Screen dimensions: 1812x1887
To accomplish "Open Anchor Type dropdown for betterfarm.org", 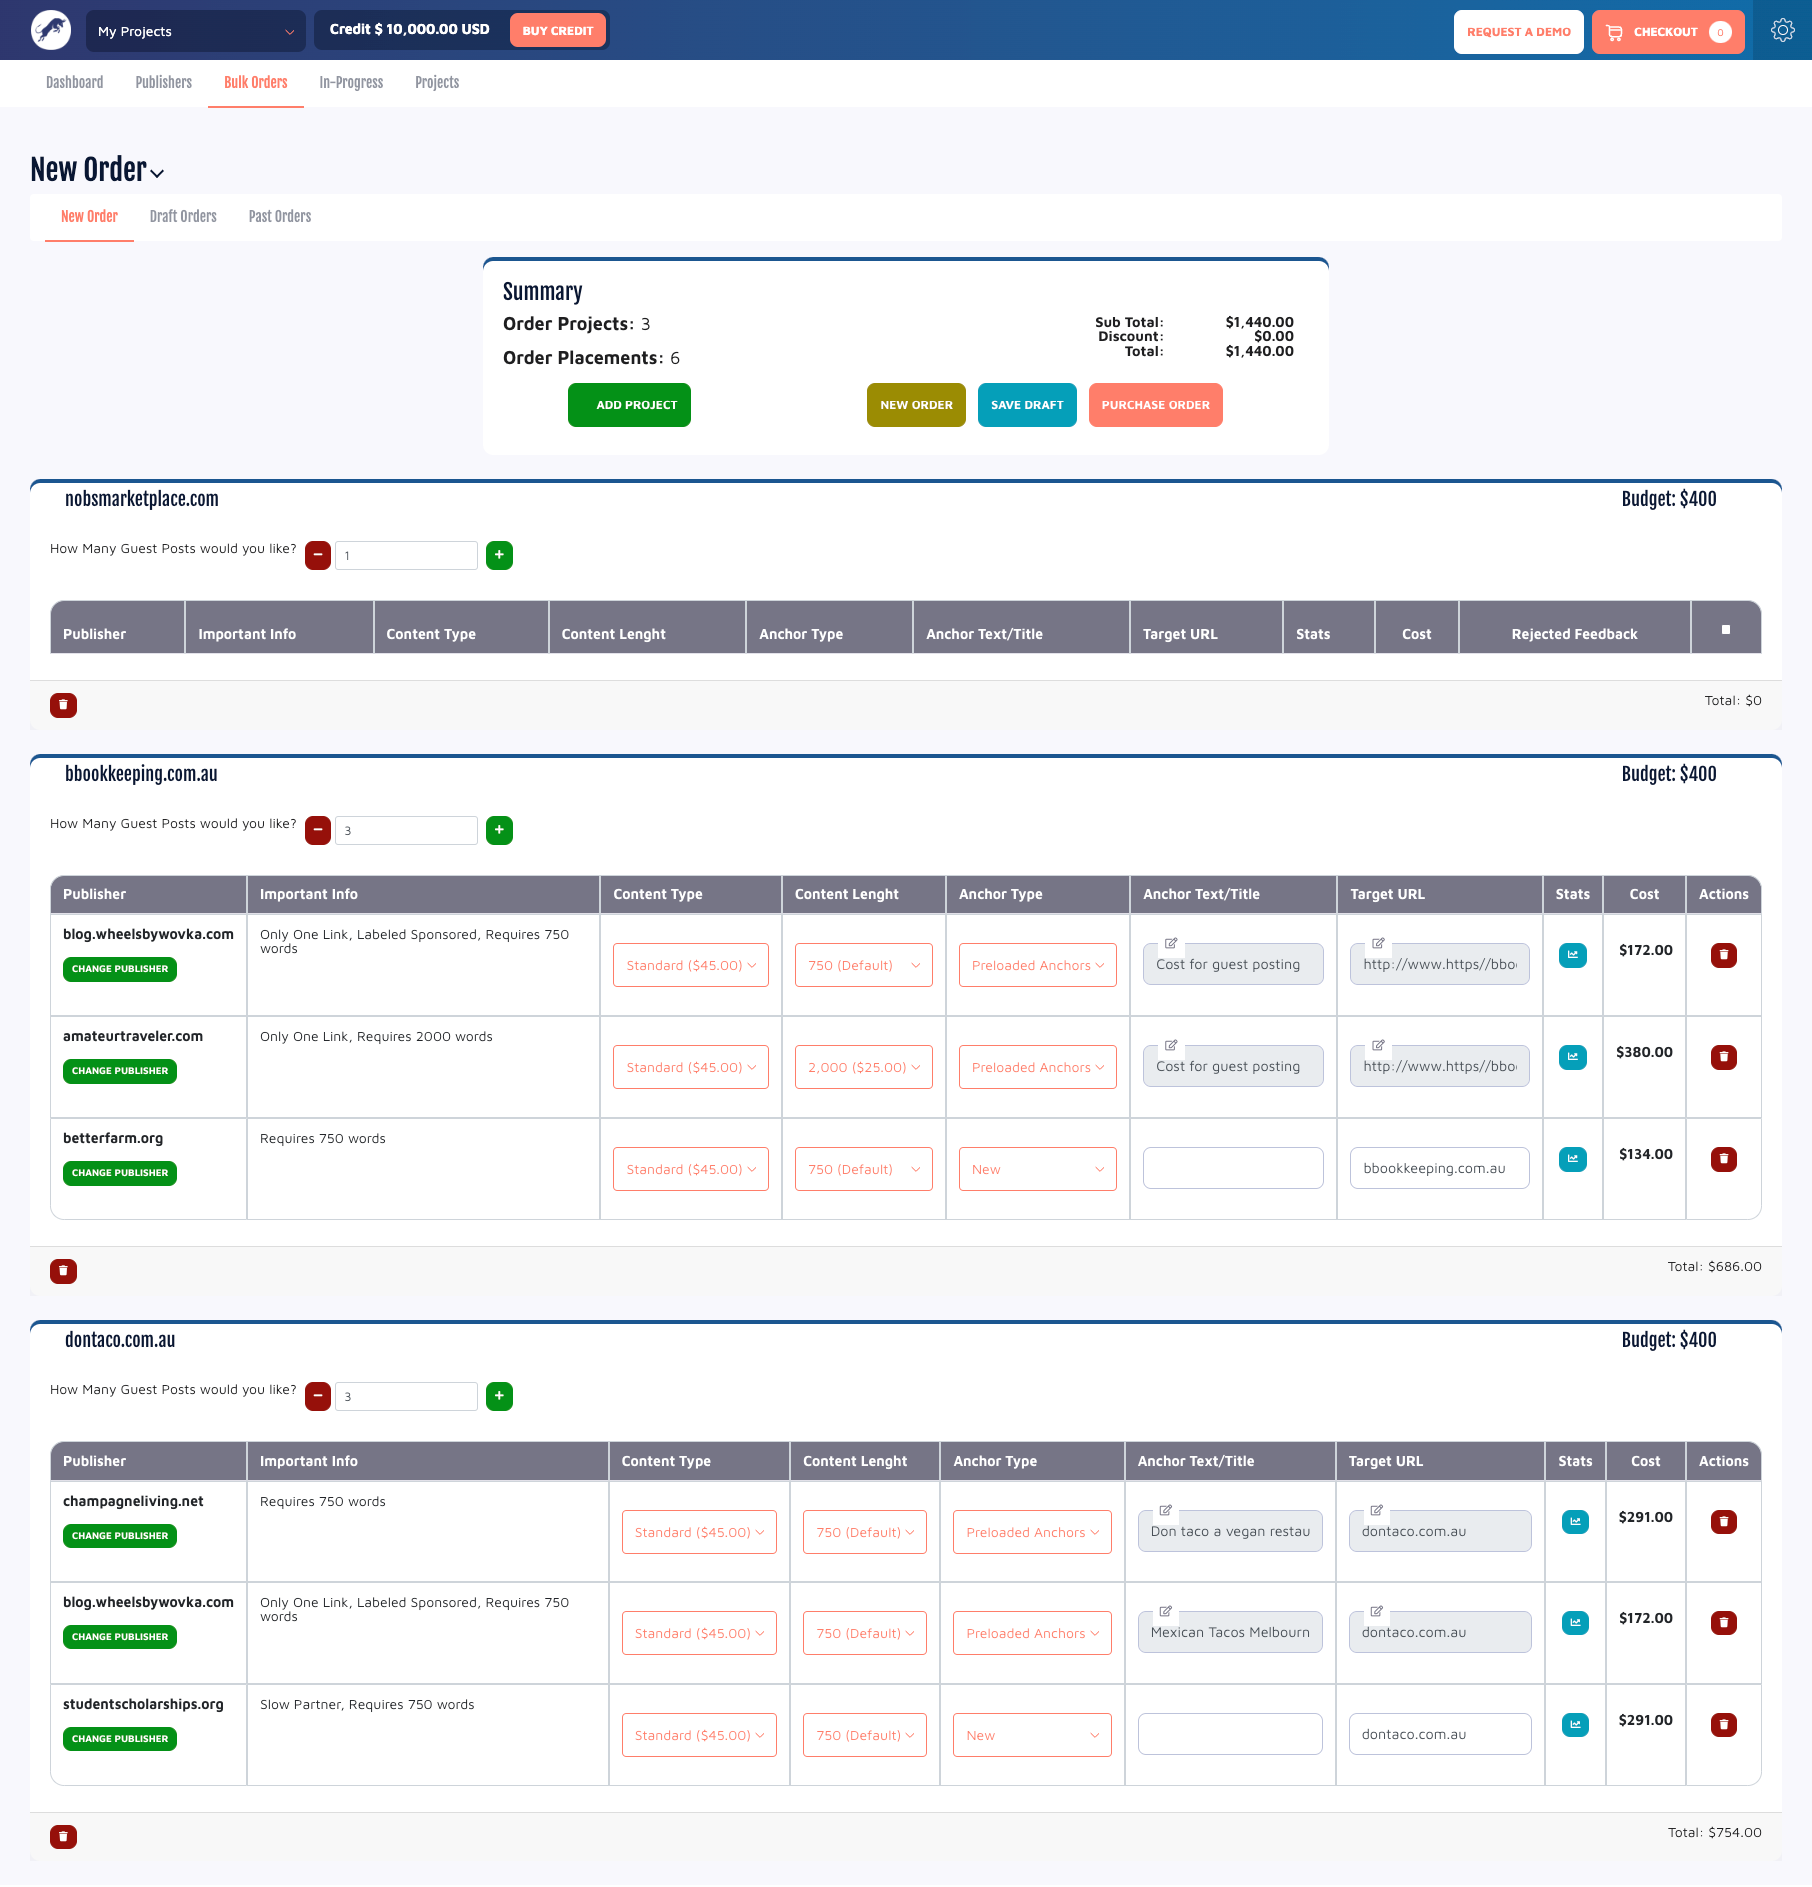I will point(1037,1169).
